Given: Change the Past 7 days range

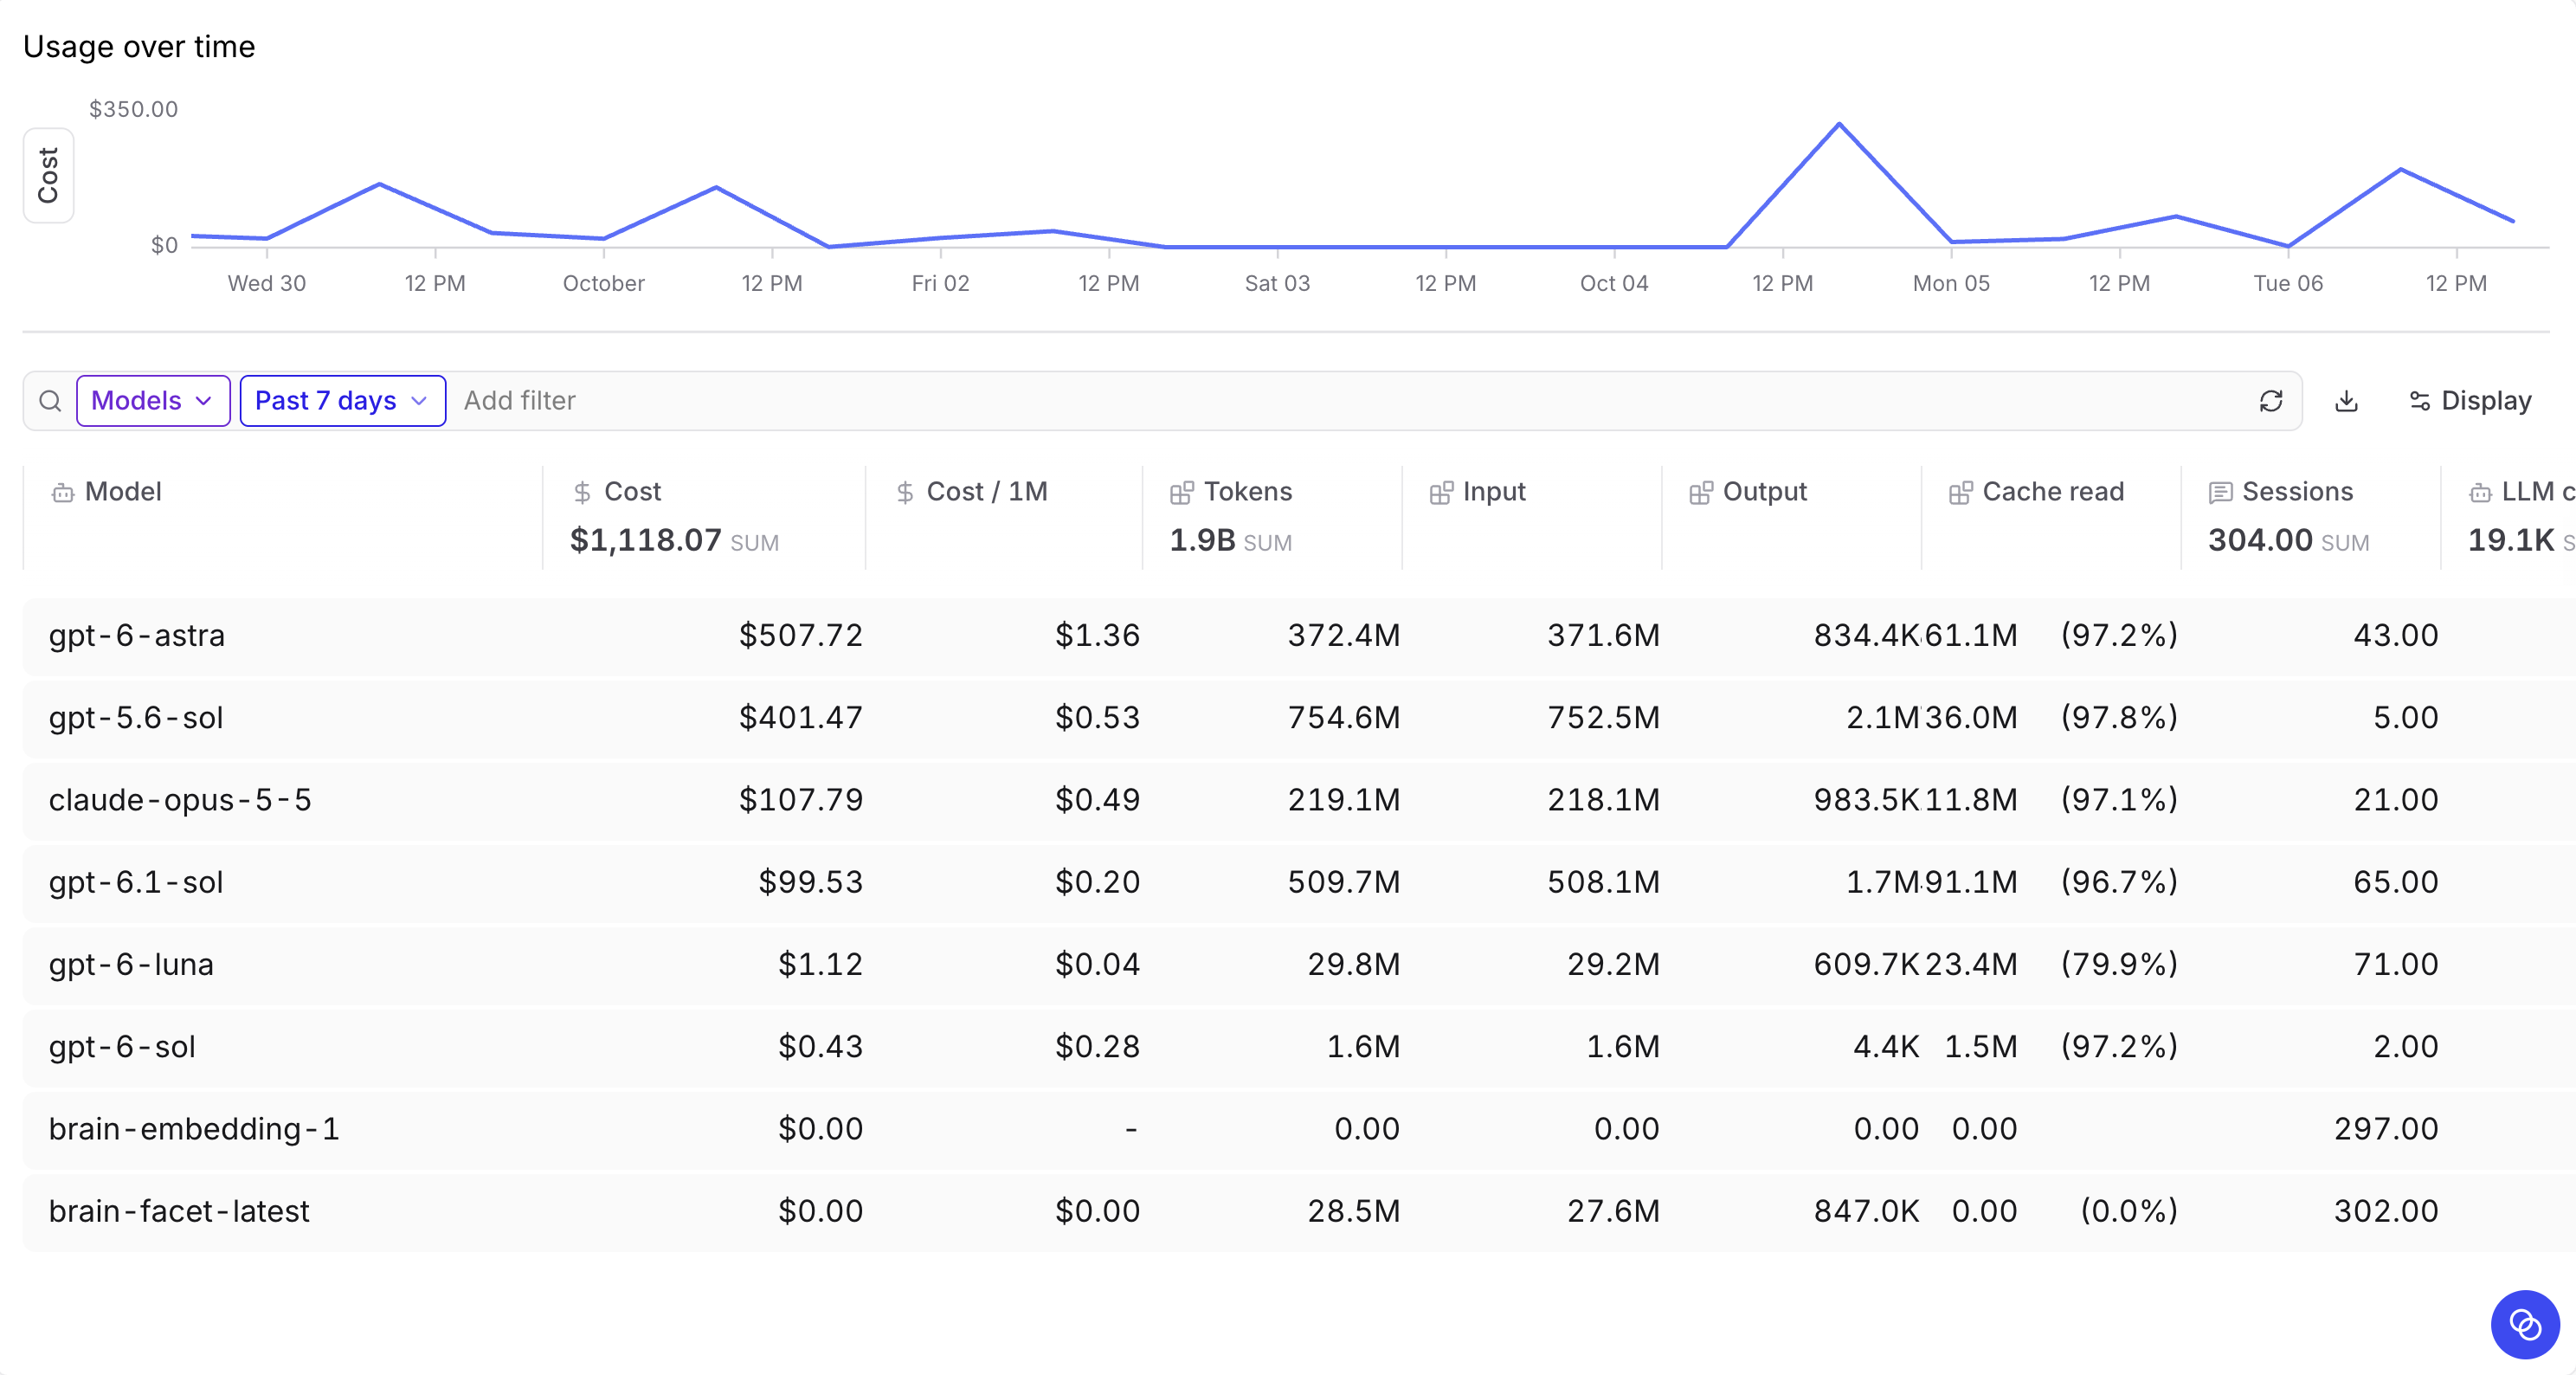Looking at the screenshot, I should (342, 401).
